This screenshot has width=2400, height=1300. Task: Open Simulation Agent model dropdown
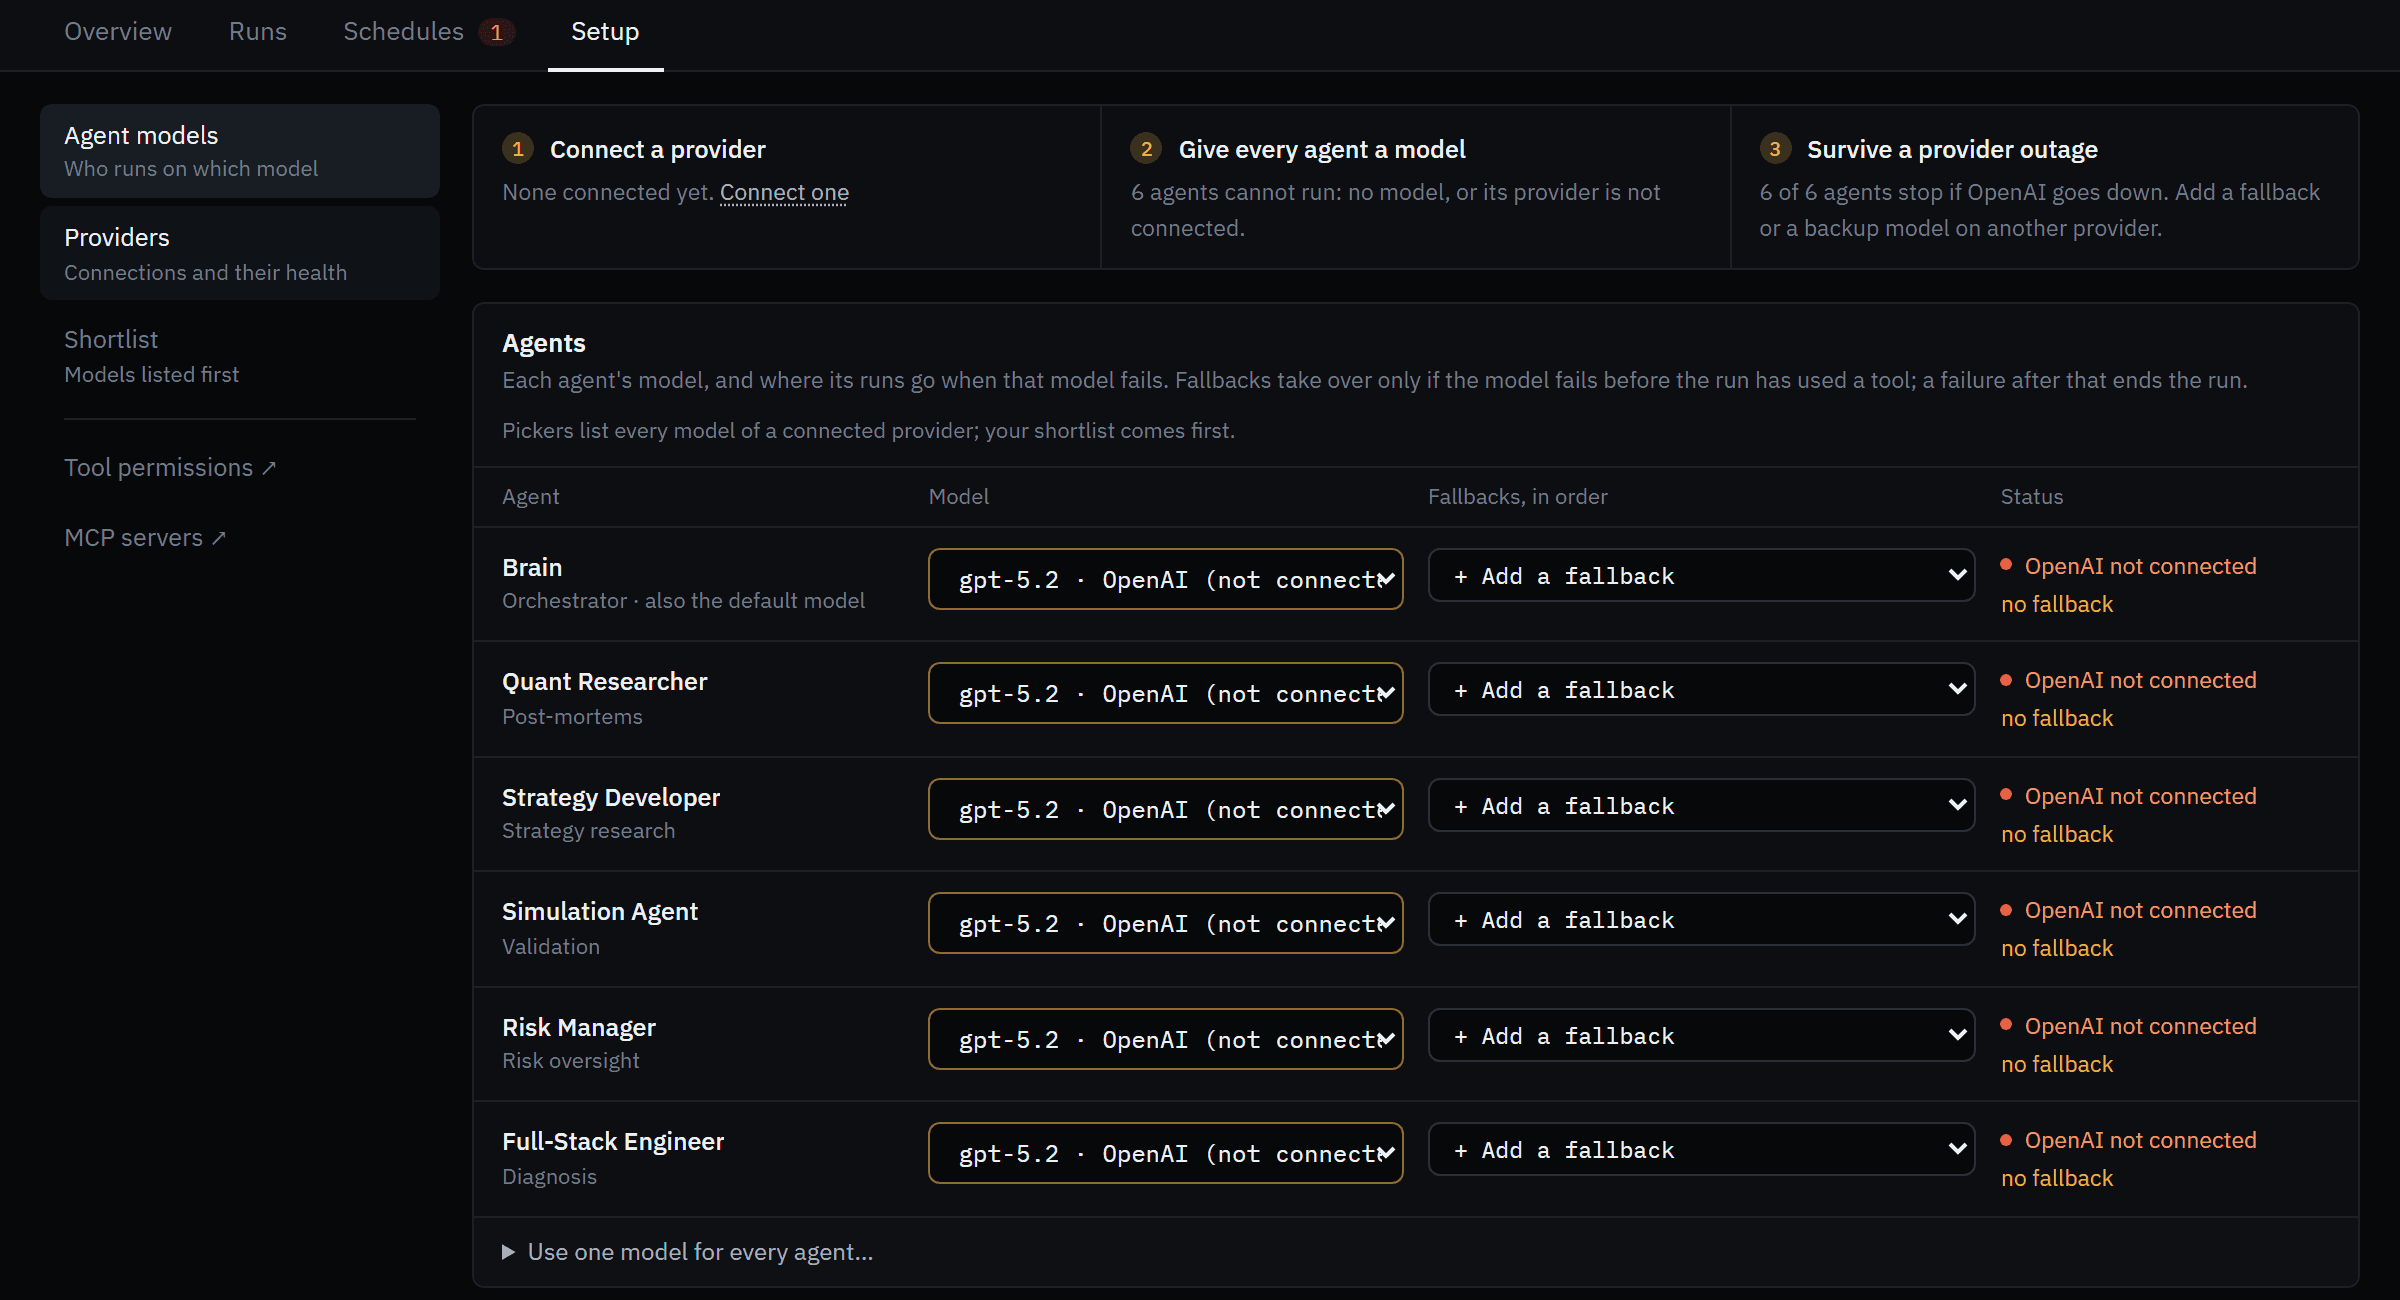[x=1165, y=923]
